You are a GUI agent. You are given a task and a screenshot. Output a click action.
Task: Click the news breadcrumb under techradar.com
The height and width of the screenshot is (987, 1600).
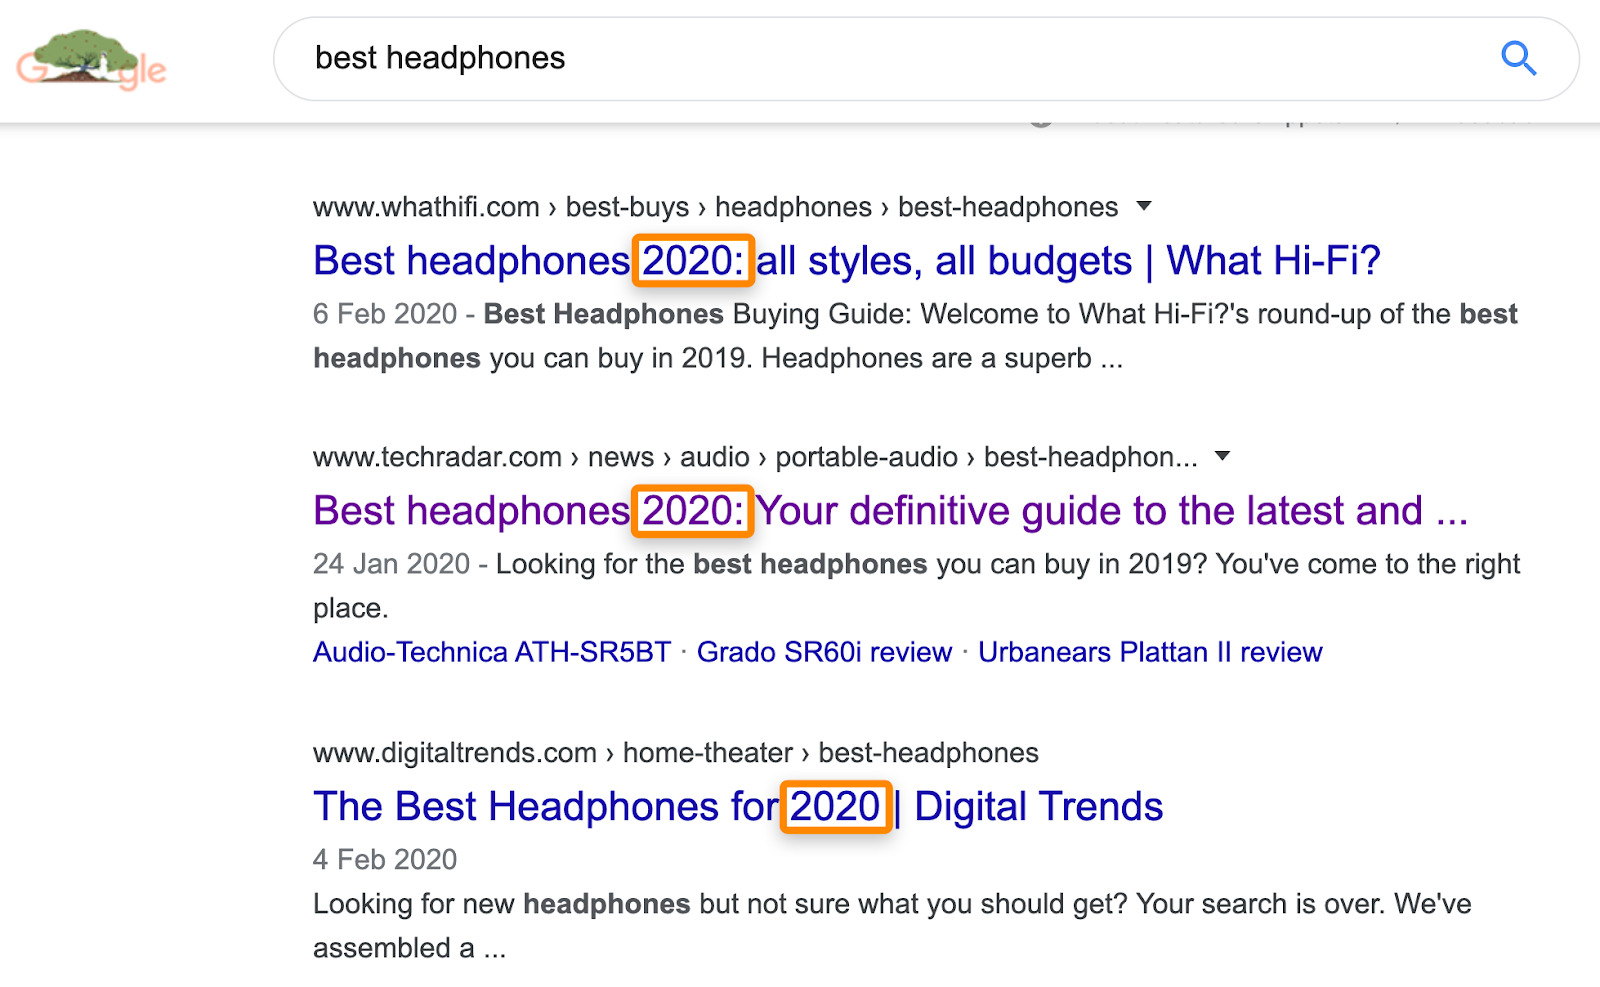point(621,456)
